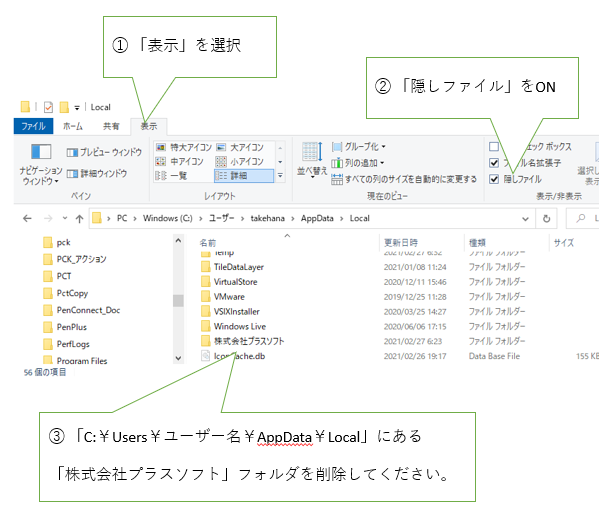The width and height of the screenshot is (599, 520).
Task: Sort by 更新日時 column header
Action: [401, 243]
